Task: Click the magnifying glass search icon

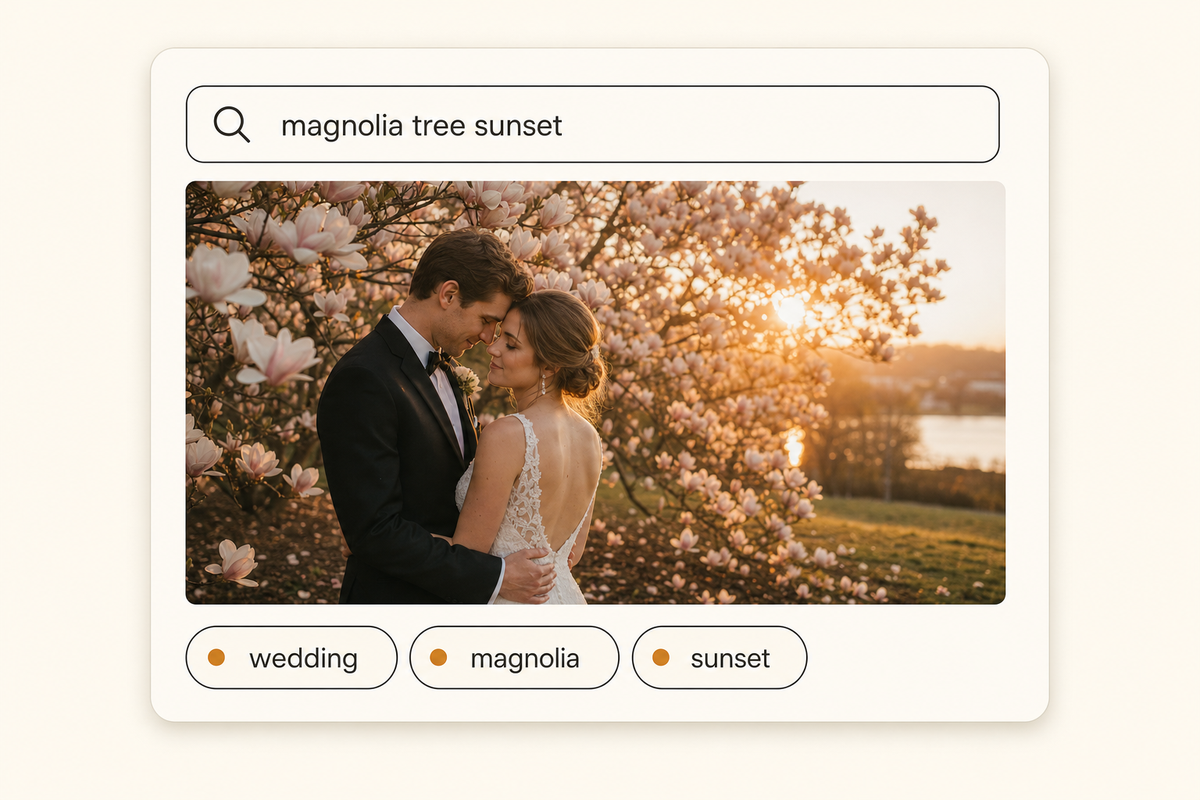Action: tap(231, 124)
